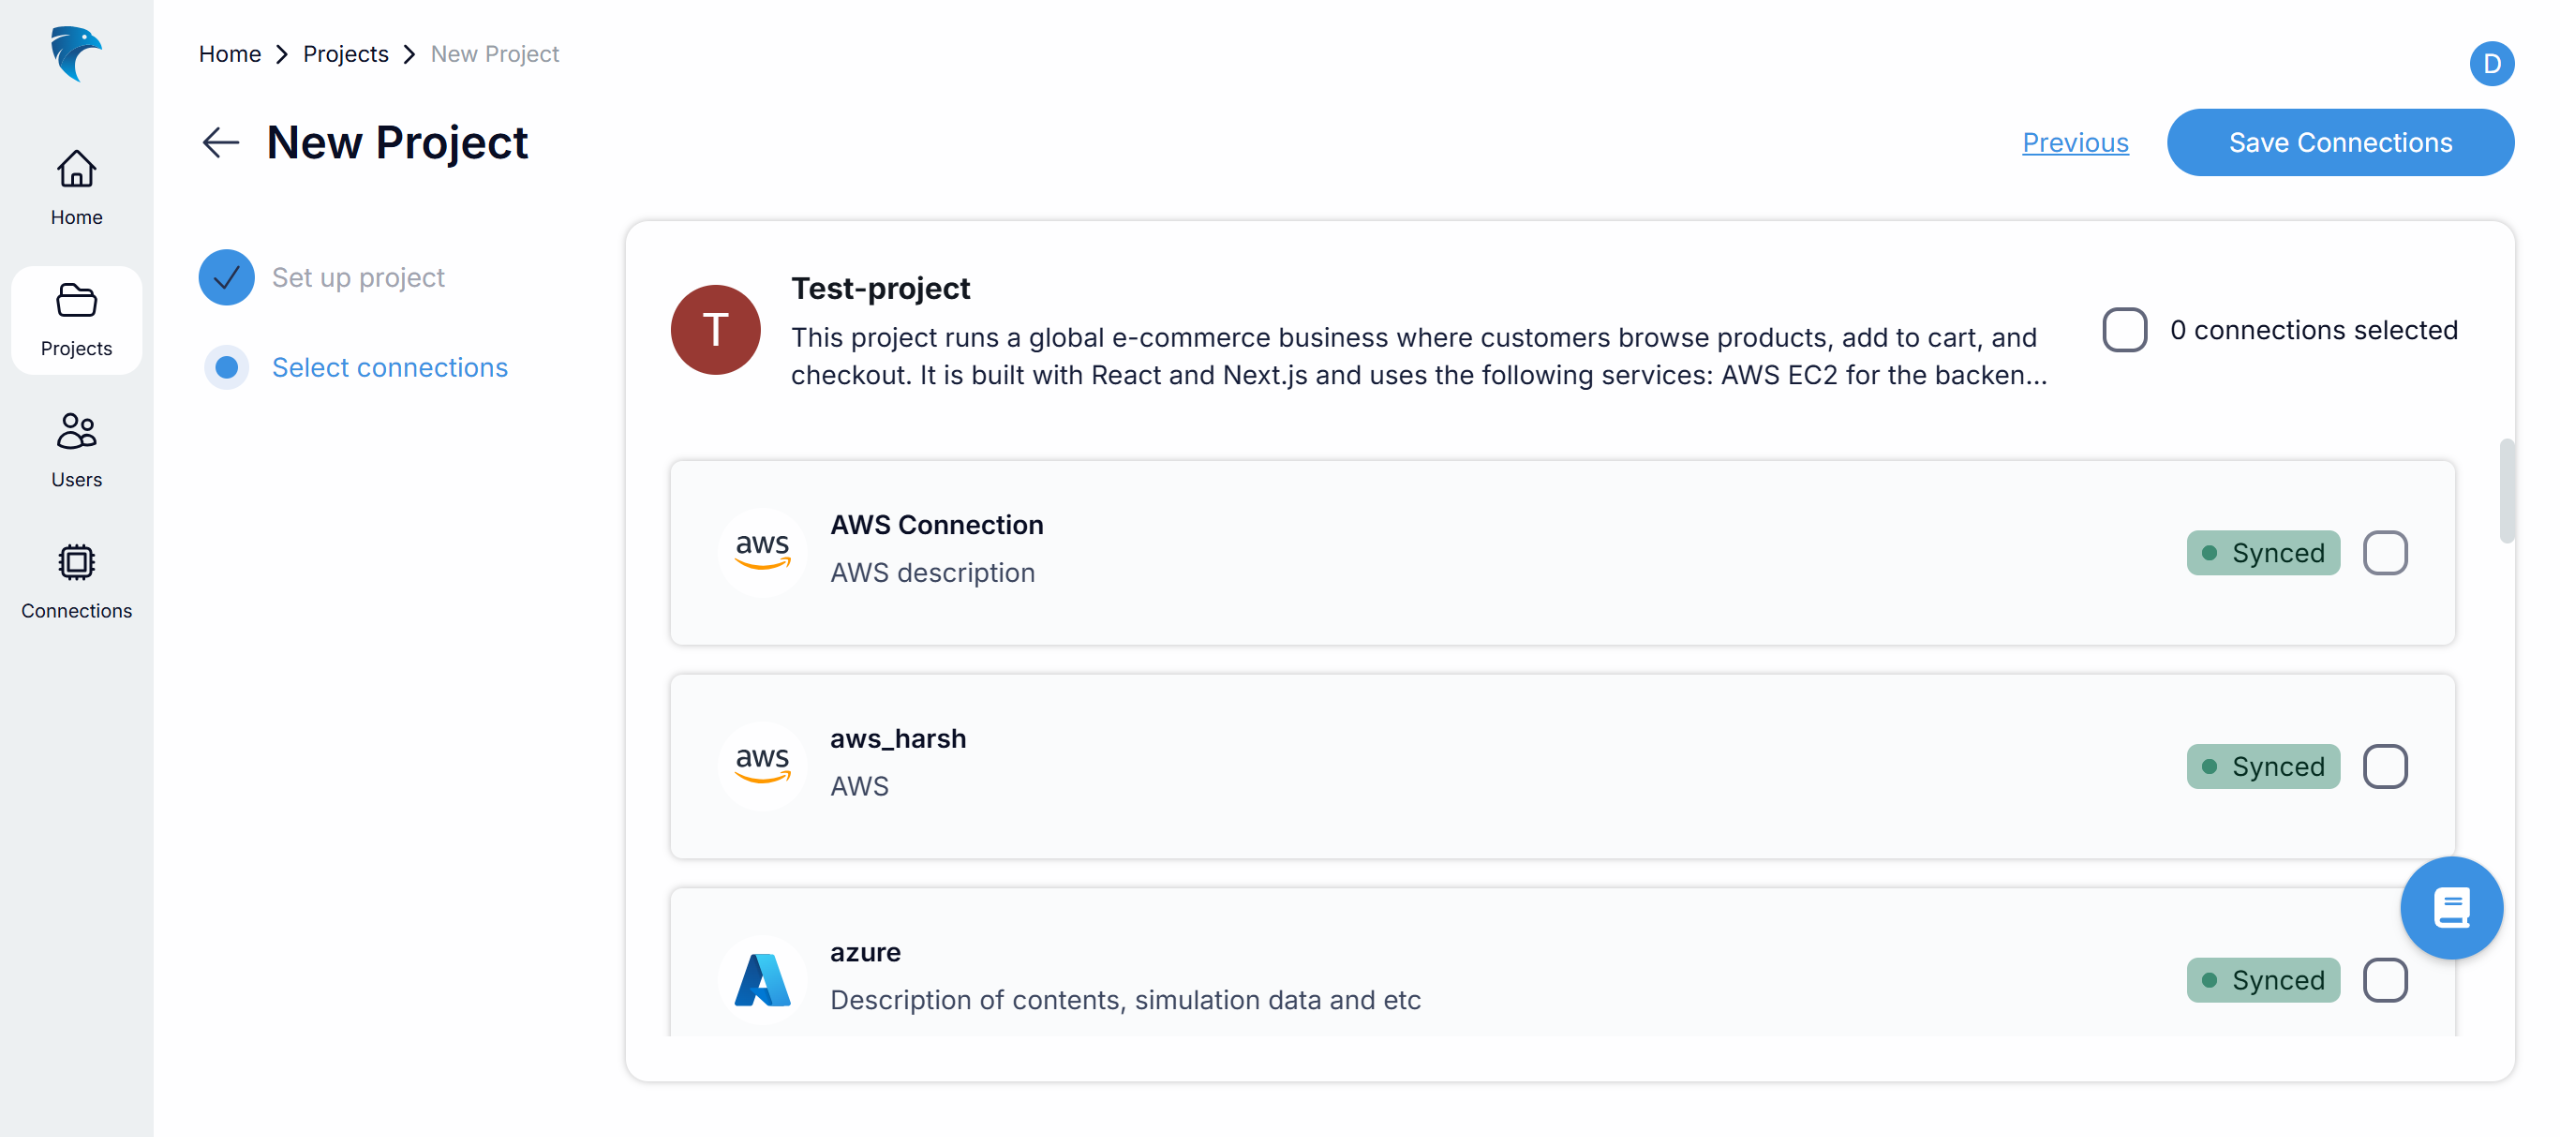This screenshot has width=2560, height=1137.
Task: Click the connections list scrollbar
Action: [2506, 490]
